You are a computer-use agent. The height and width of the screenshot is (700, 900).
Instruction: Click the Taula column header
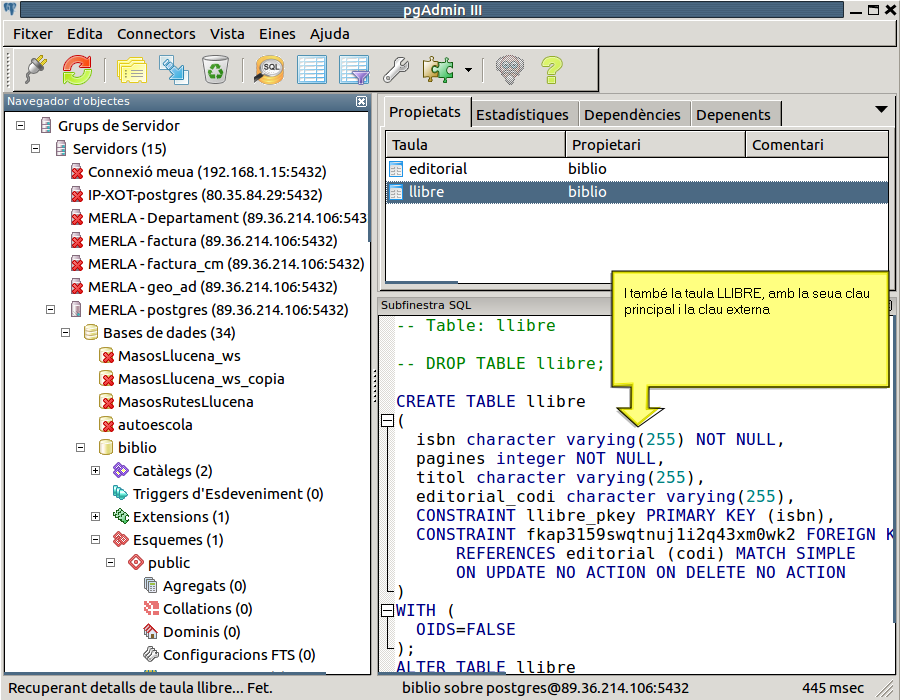click(475, 145)
